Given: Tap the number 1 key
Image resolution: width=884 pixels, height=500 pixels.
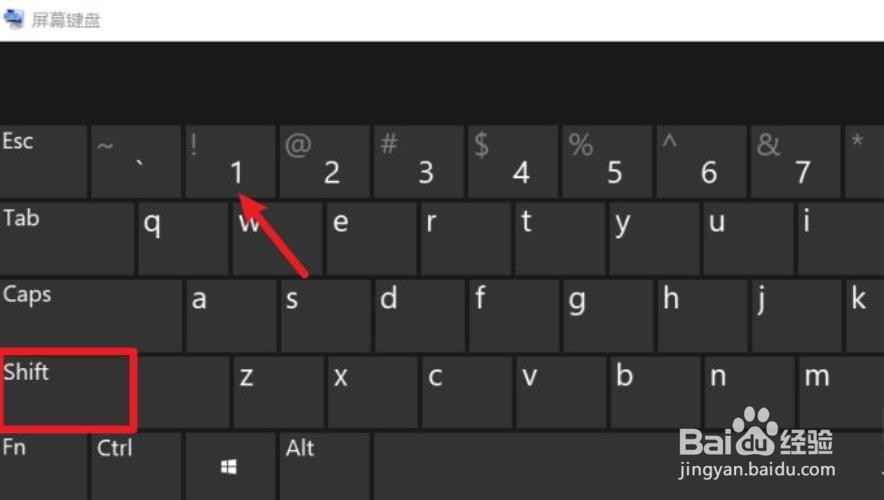Looking at the screenshot, I should tap(230, 161).
